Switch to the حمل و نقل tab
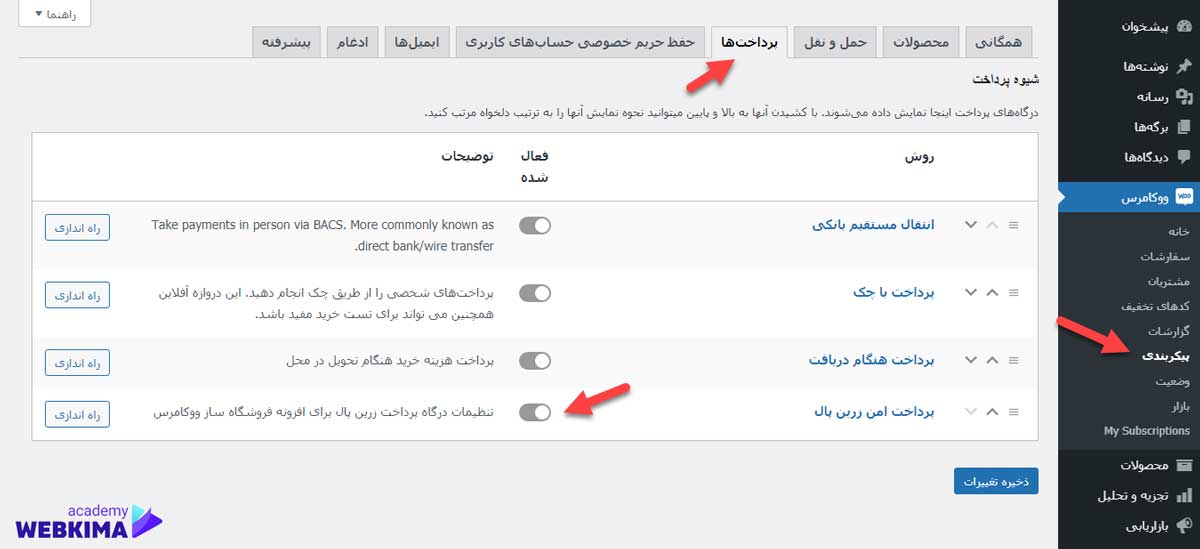Screen dimensions: 1200x549 click(835, 42)
